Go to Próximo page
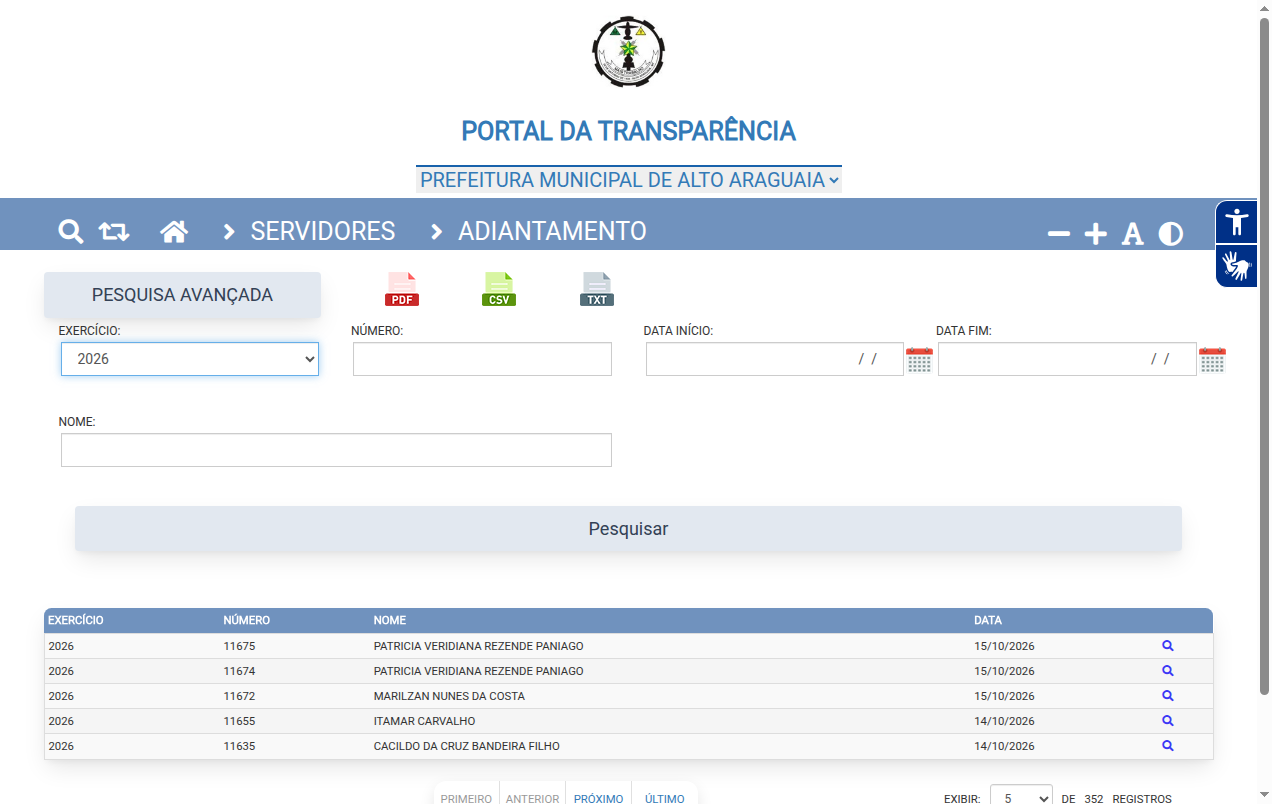The height and width of the screenshot is (804, 1272). [x=598, y=798]
